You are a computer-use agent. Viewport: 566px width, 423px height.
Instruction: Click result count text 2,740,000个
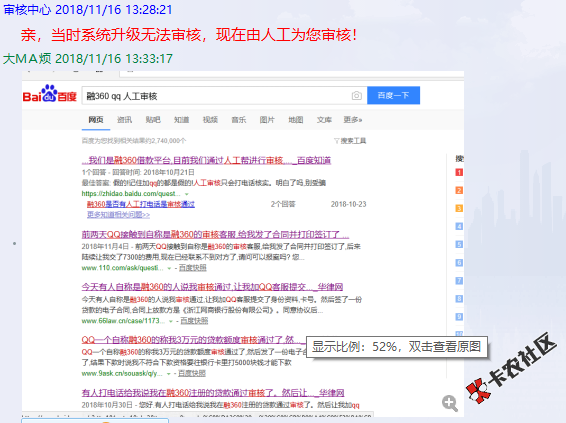pos(169,141)
